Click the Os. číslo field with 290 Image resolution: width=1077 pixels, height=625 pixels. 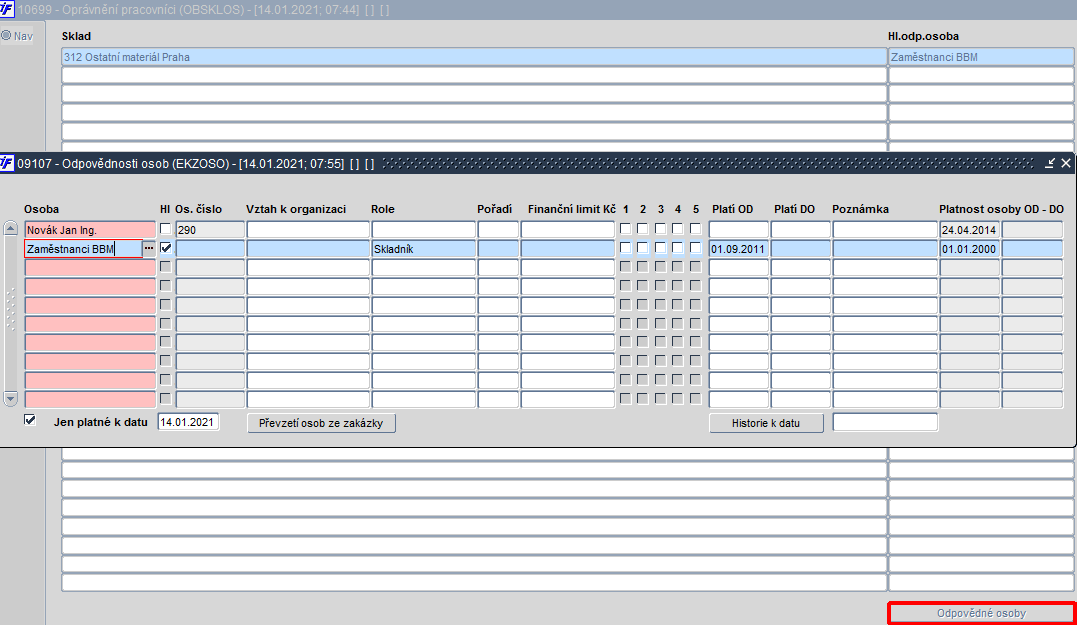click(x=210, y=230)
